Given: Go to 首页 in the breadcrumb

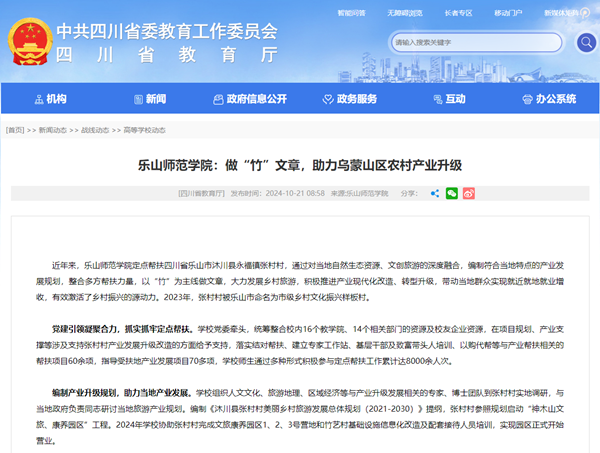Looking at the screenshot, I should click(15, 130).
